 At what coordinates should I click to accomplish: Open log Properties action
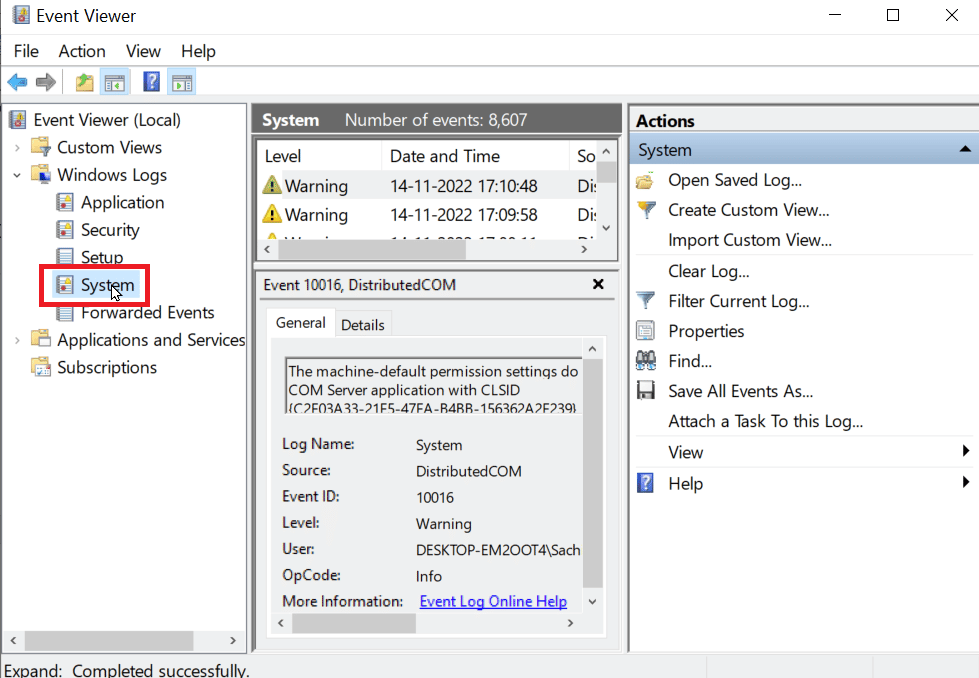pyautogui.click(x=706, y=332)
